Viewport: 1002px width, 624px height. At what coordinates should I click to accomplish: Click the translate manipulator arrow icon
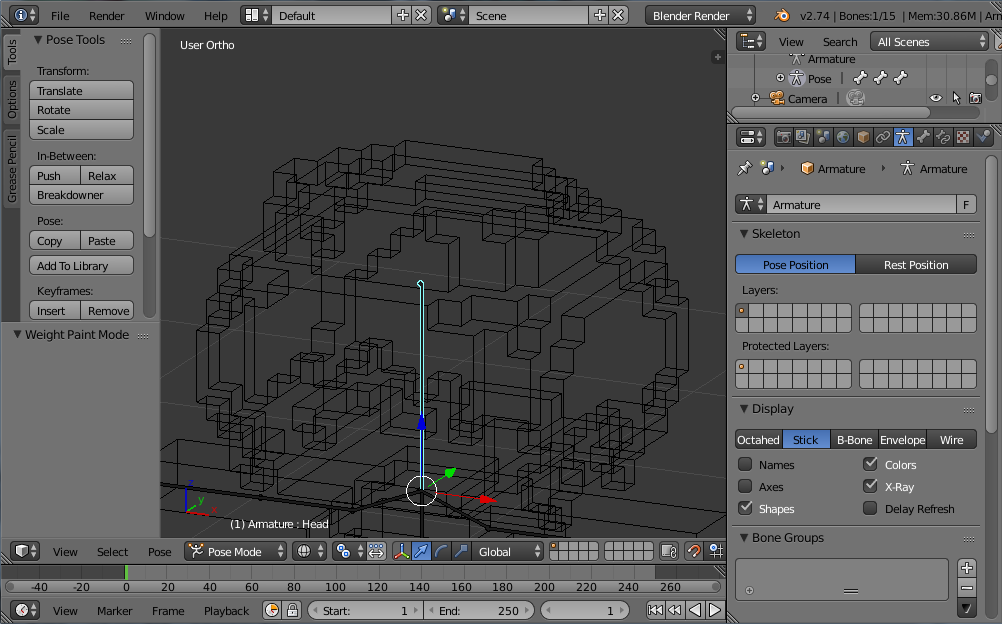coord(421,551)
